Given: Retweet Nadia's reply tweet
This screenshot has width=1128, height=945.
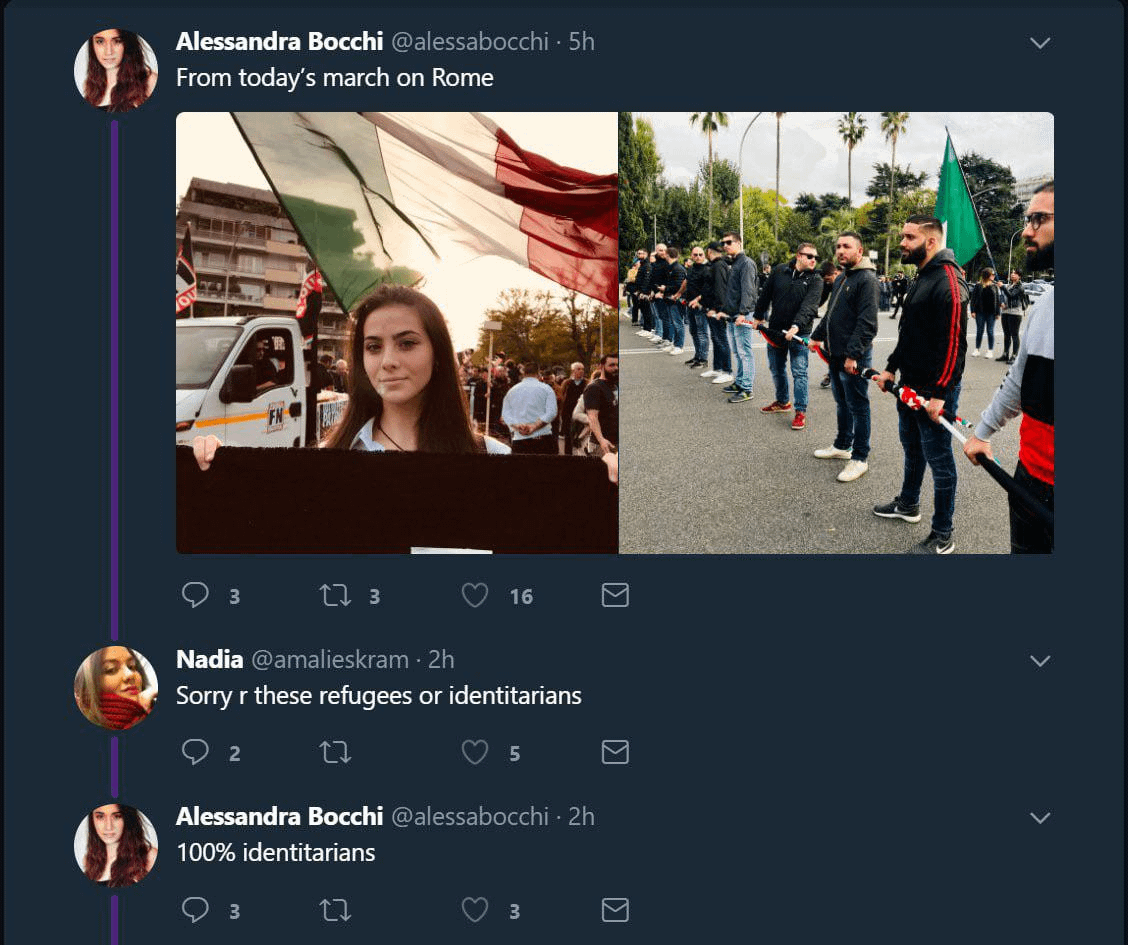Looking at the screenshot, I should tap(334, 752).
